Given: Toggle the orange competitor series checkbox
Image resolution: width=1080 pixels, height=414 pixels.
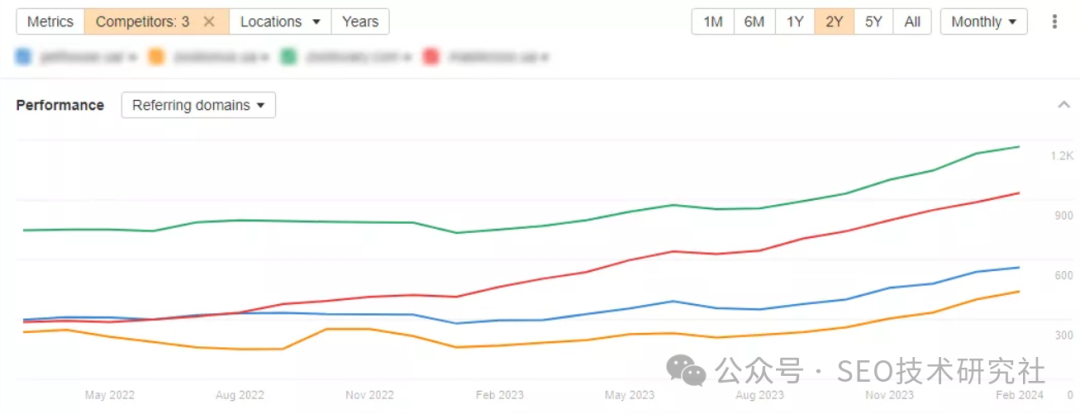Looking at the screenshot, I should tap(155, 57).
